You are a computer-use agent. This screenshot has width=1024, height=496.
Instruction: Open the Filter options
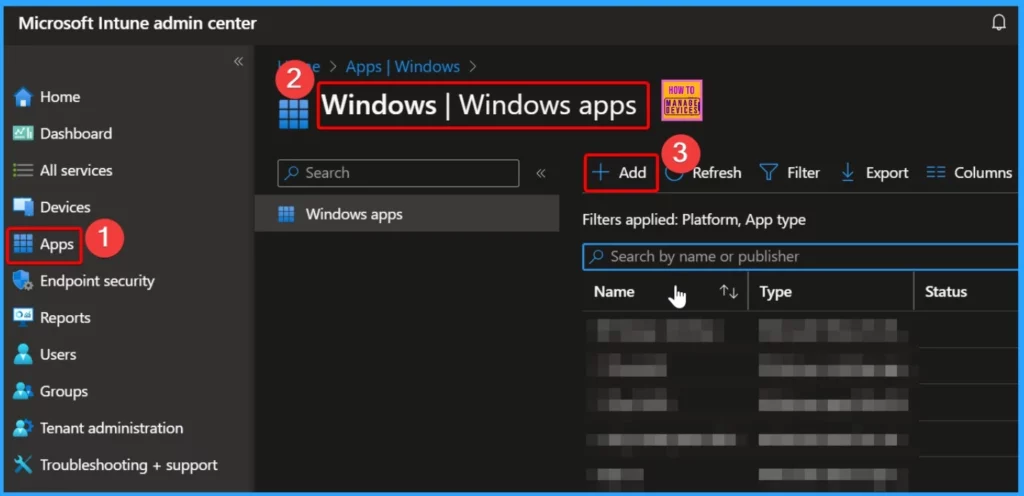(x=790, y=173)
